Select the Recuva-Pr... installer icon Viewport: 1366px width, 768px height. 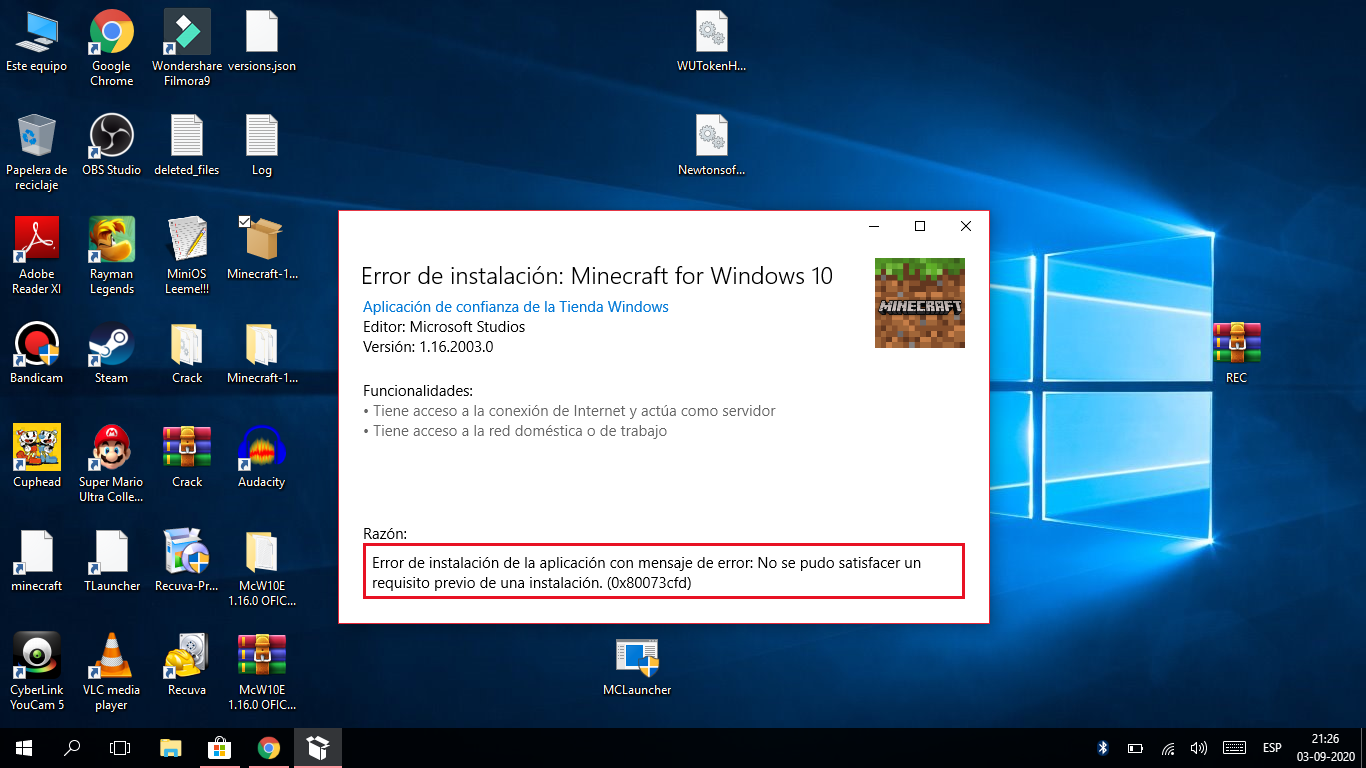pos(187,562)
